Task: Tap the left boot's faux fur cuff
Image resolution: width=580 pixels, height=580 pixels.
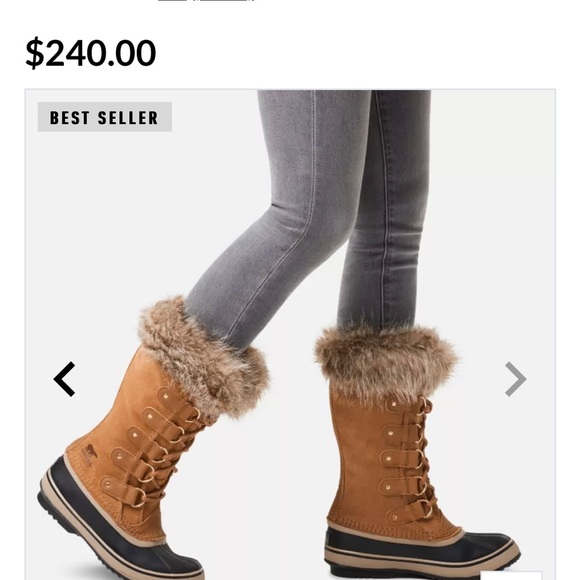Action: (203, 357)
